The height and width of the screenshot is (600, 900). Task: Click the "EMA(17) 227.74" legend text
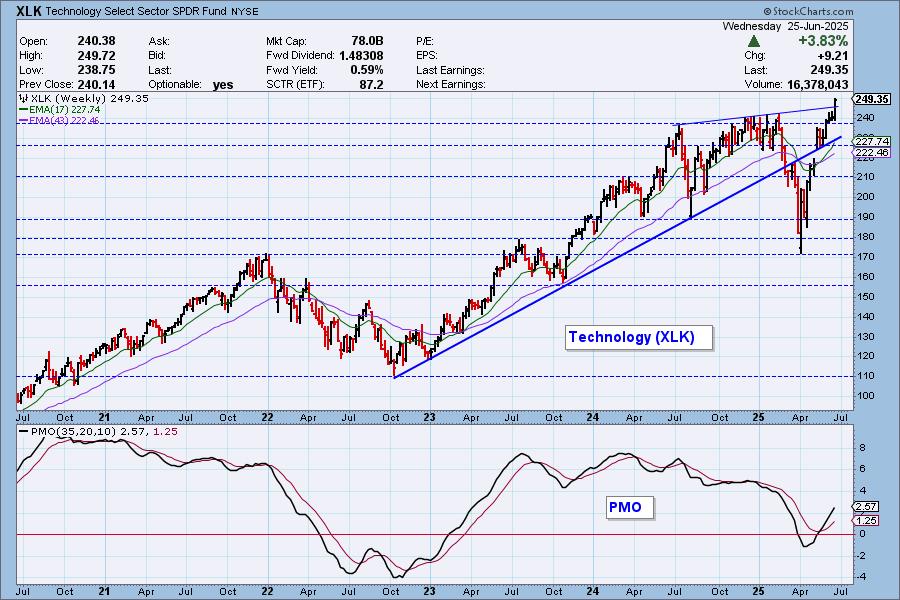pyautogui.click(x=65, y=109)
